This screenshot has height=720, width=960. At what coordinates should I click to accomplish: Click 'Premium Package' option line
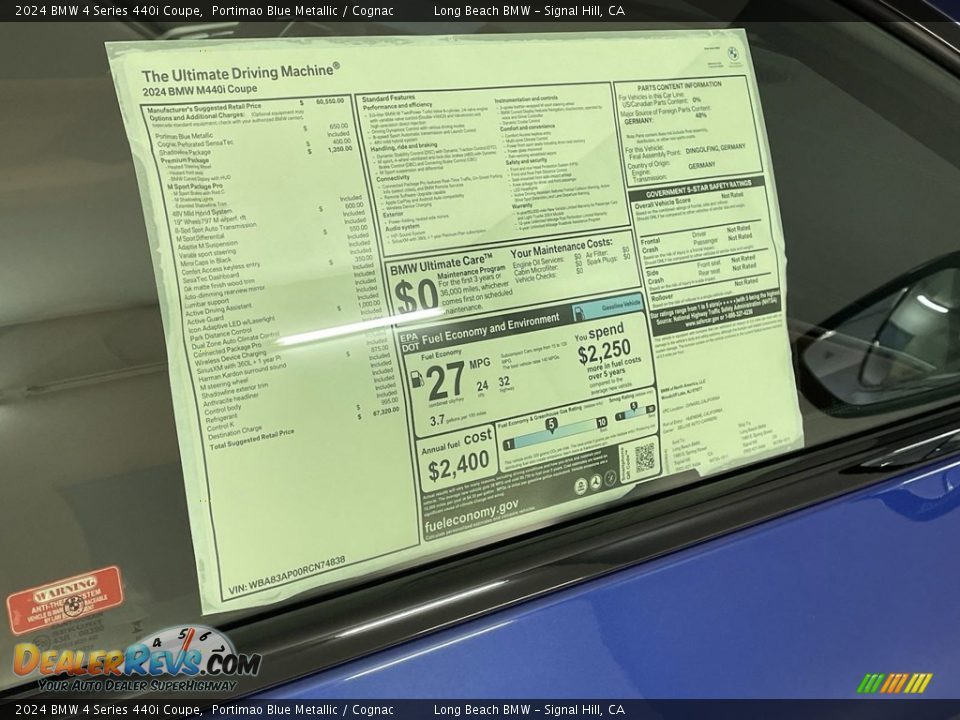click(x=184, y=160)
